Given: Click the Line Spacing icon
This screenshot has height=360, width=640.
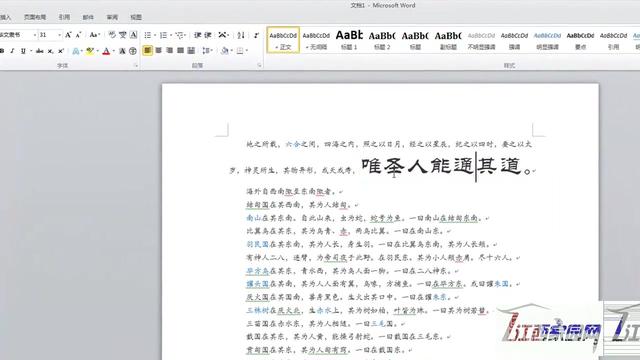Looking at the screenshot, I should tap(206, 51).
